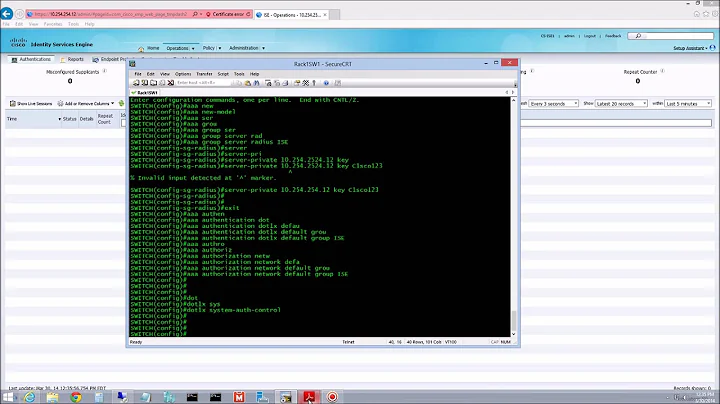Image resolution: width=720 pixels, height=404 pixels.
Task: Click the ISE Home icon
Action: pos(141,49)
